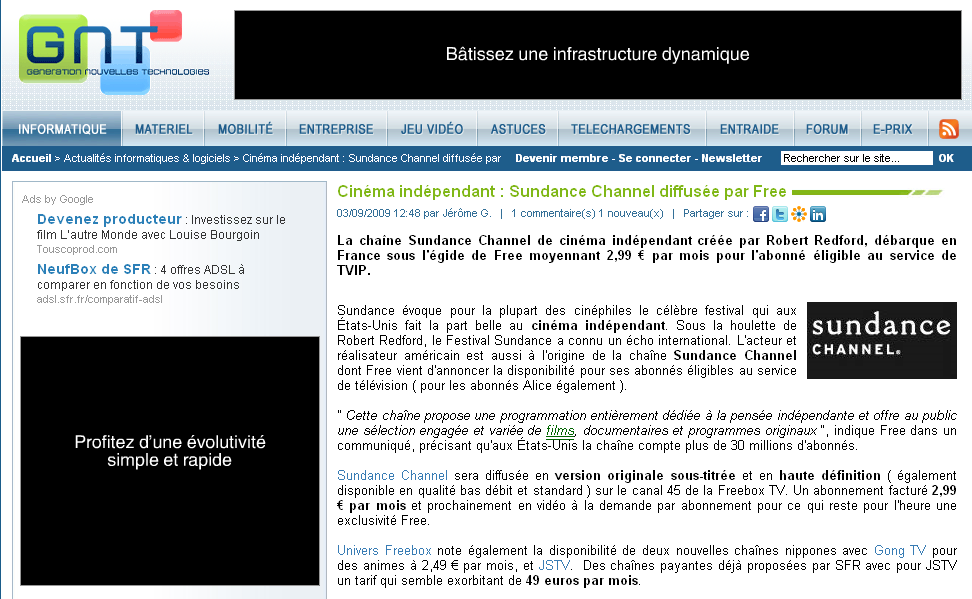The width and height of the screenshot is (972, 599).
Task: Open the Devenez producteur ad link
Action: (x=109, y=219)
